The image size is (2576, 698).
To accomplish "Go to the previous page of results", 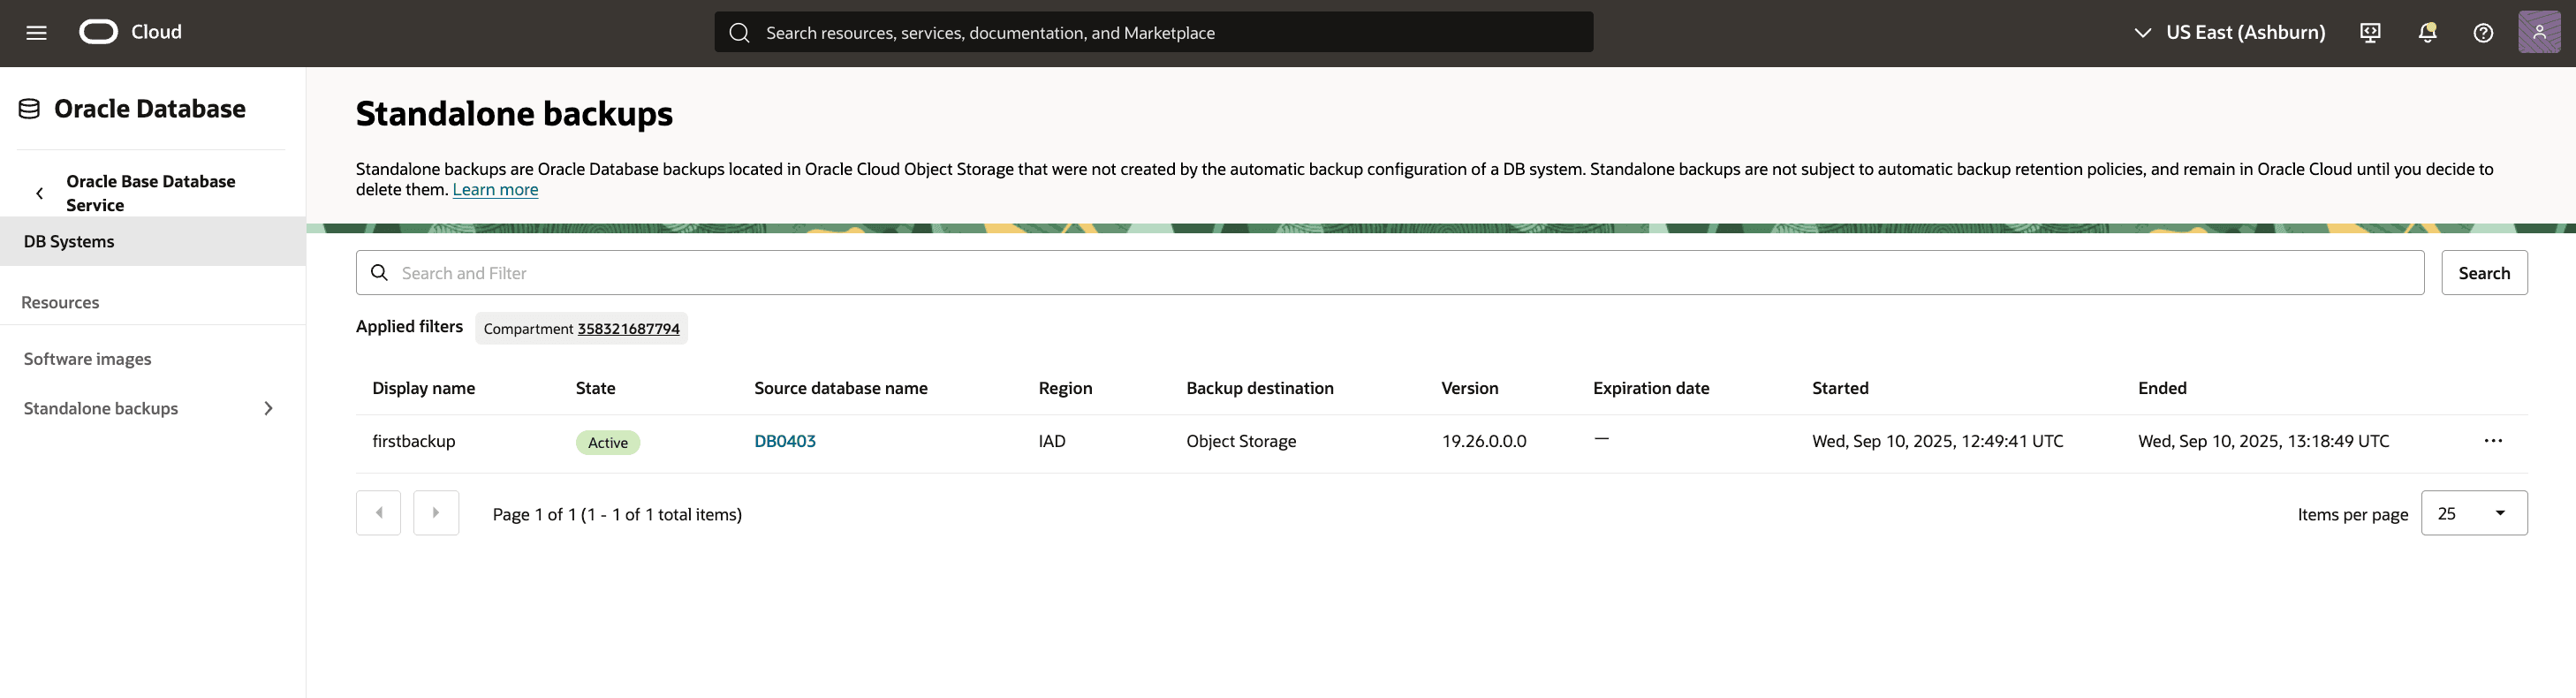I will (378, 513).
